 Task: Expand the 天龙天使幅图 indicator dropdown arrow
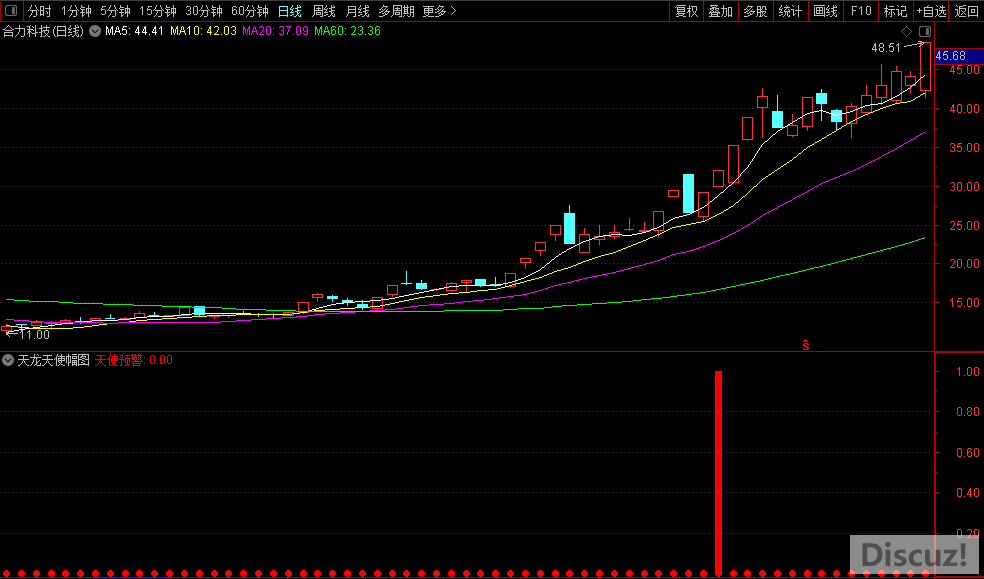[x=8, y=360]
